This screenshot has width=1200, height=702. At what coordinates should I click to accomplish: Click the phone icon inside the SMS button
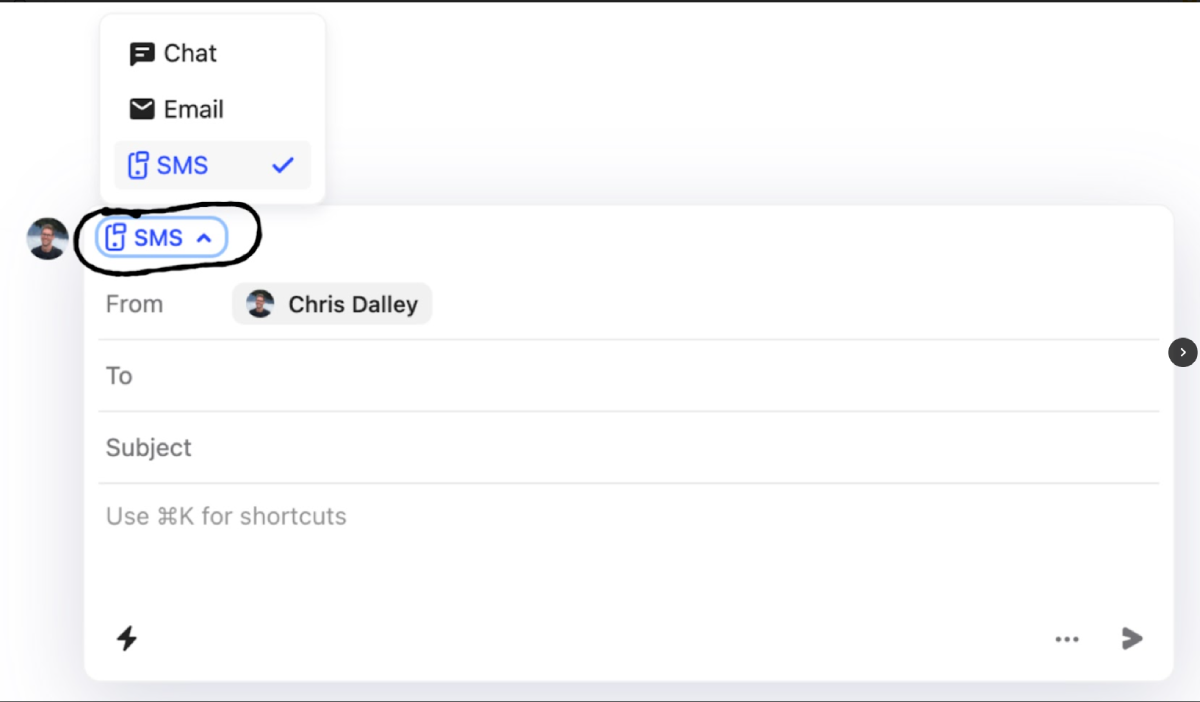click(116, 238)
